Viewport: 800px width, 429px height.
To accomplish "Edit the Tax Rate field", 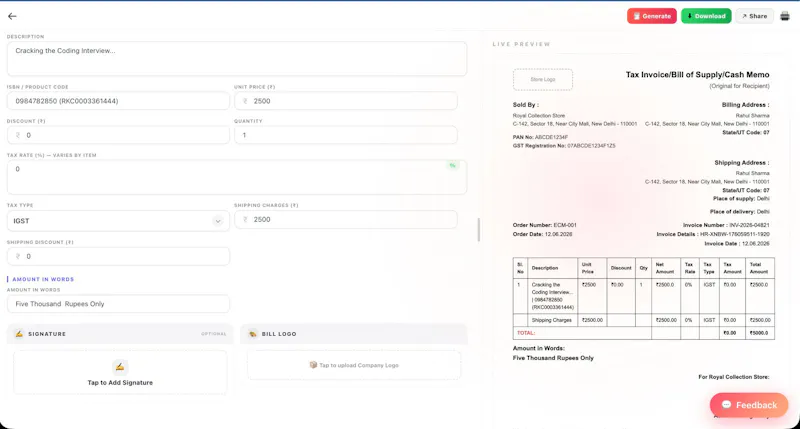I will click(237, 177).
